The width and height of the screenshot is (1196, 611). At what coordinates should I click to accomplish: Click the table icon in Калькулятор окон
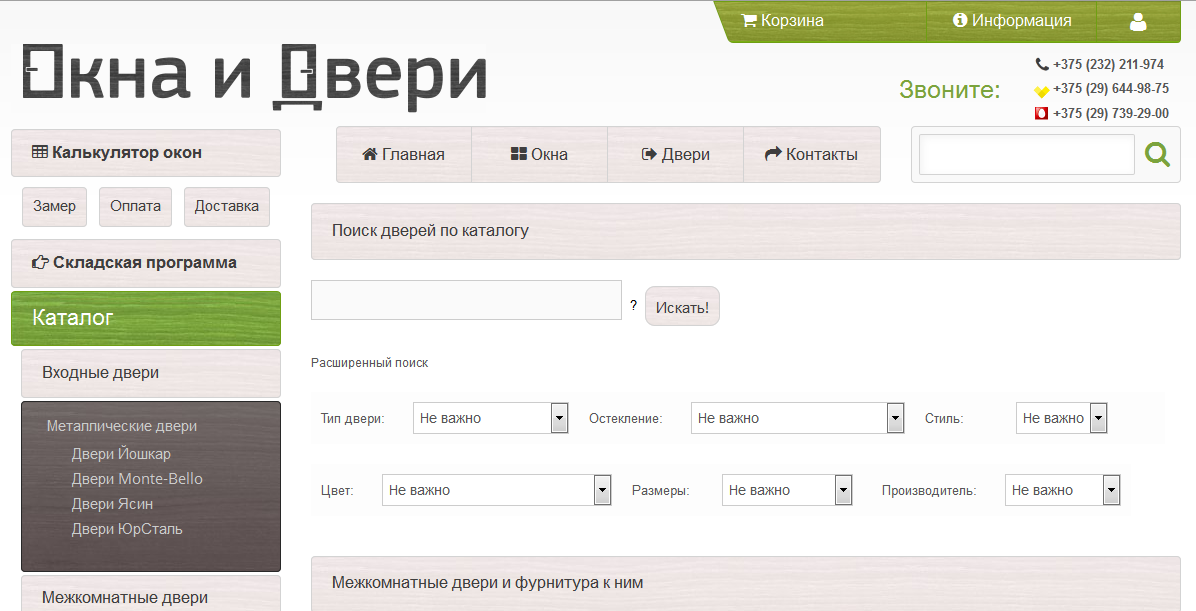40,152
